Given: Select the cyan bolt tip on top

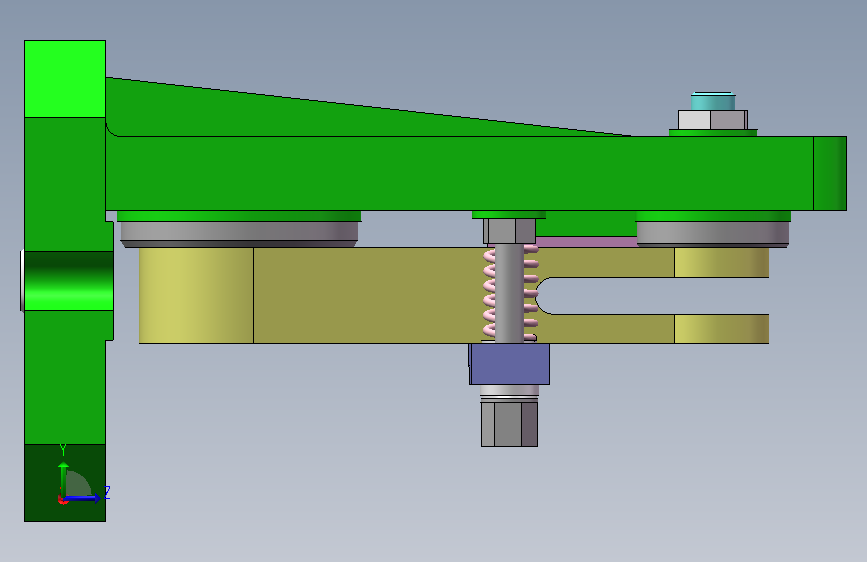Looking at the screenshot, I should [x=713, y=102].
